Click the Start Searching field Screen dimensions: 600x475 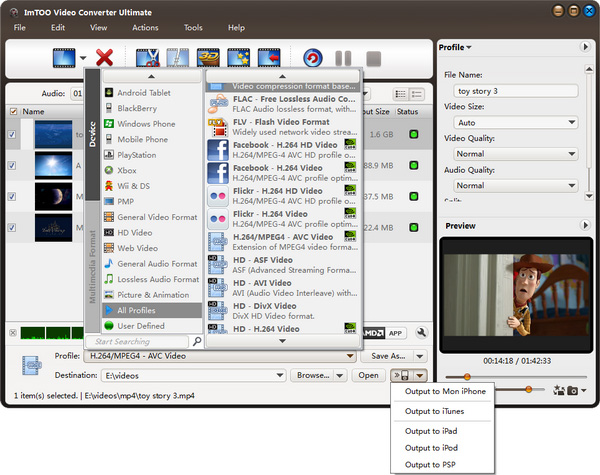click(137, 341)
